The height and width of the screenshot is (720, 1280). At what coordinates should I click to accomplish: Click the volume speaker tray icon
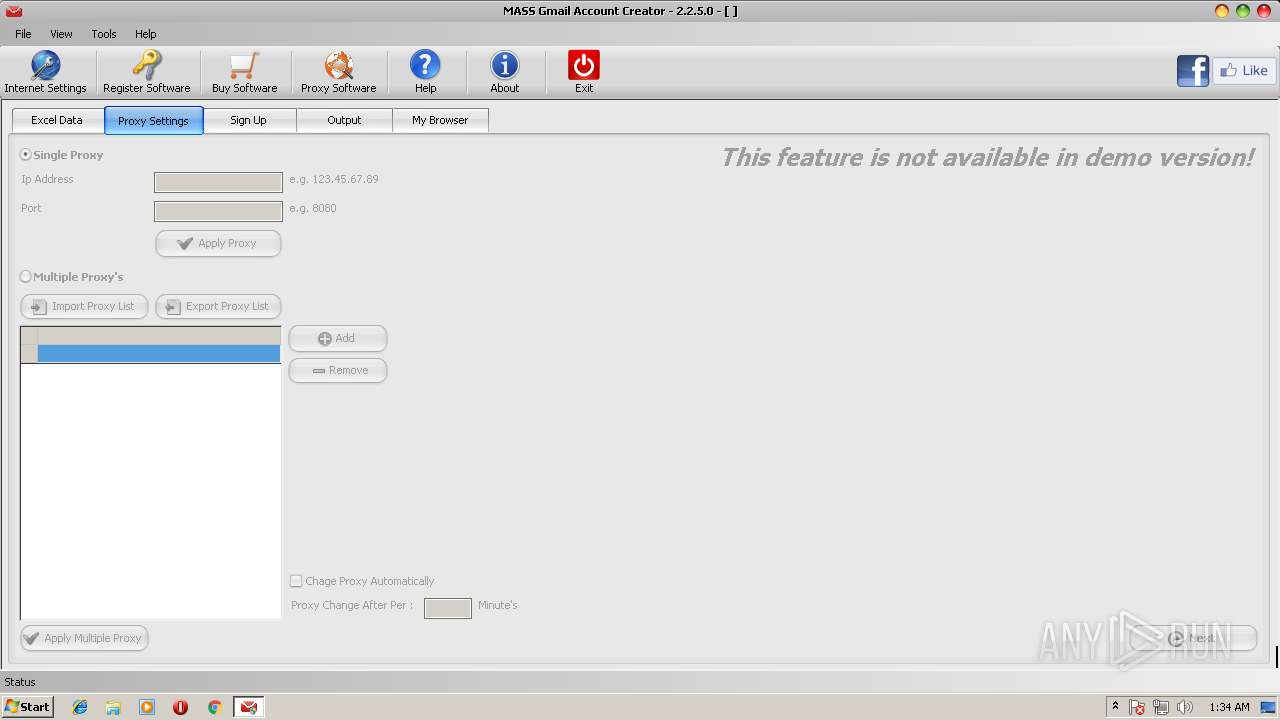point(1185,707)
